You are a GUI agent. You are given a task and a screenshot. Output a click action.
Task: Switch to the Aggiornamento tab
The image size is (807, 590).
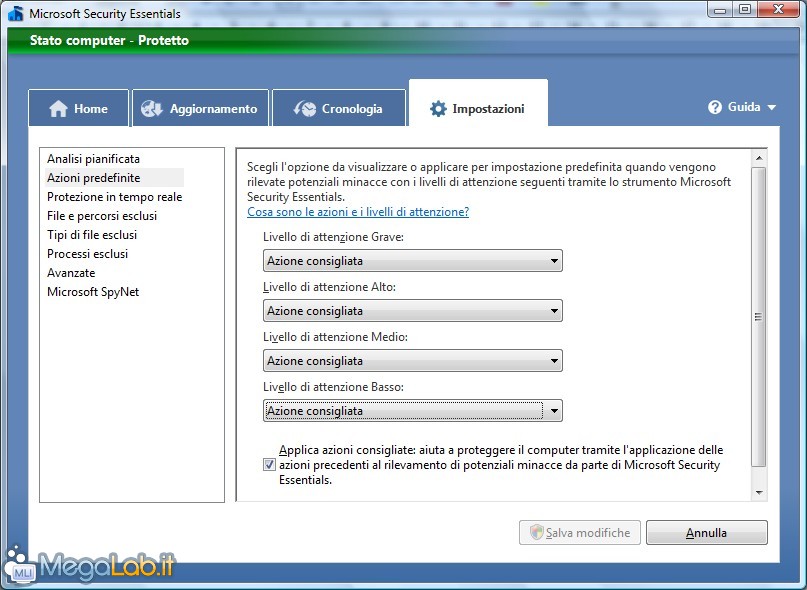(x=200, y=108)
